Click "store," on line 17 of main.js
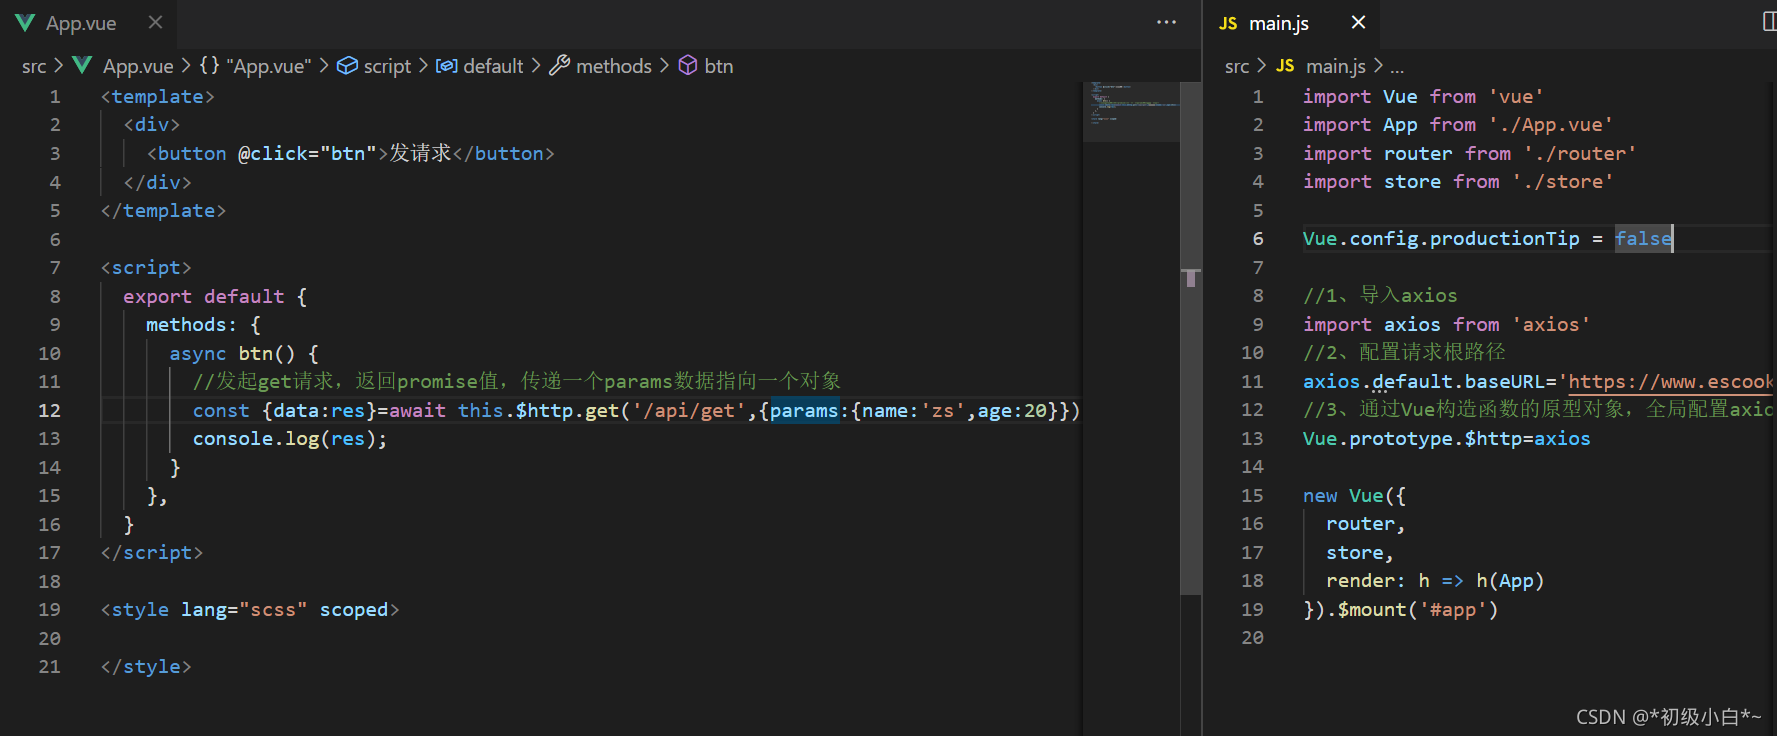 1359,553
